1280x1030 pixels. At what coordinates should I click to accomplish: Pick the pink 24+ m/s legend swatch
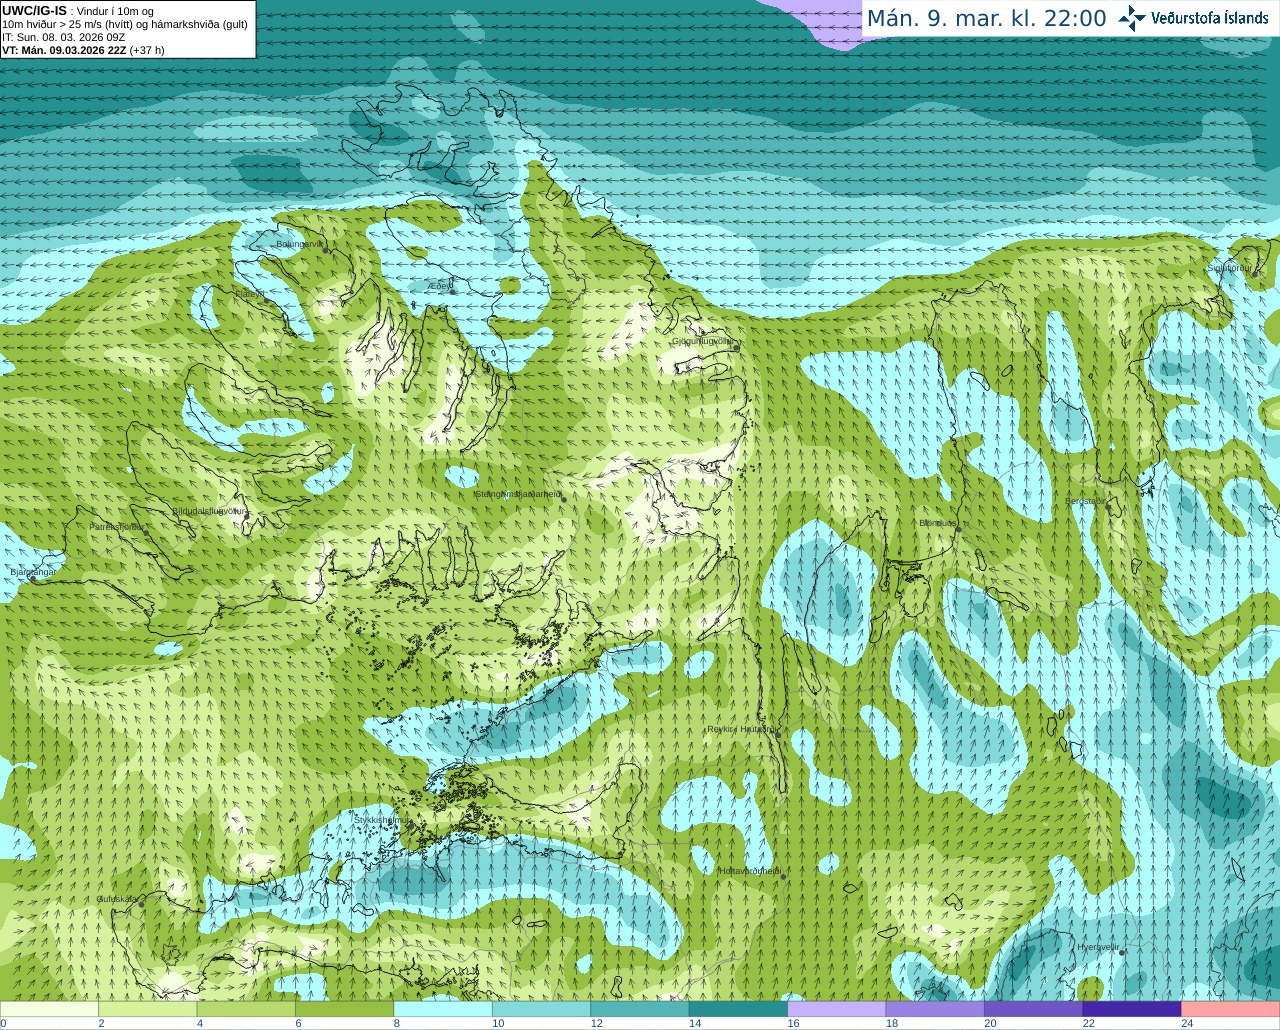1230,1009
